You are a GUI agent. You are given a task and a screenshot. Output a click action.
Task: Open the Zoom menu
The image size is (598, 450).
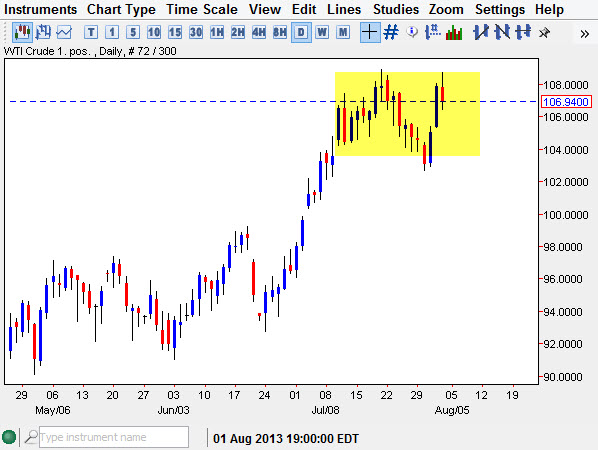(x=446, y=10)
